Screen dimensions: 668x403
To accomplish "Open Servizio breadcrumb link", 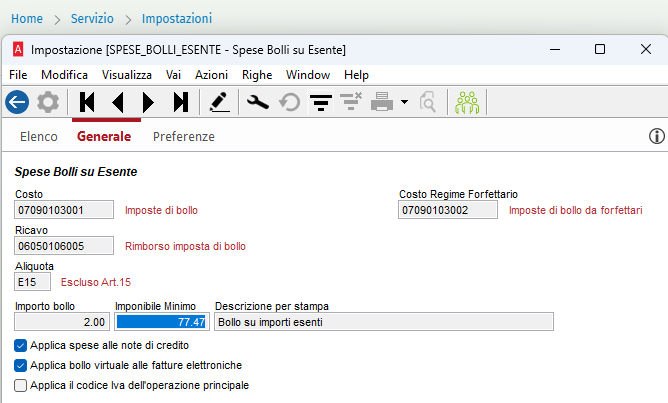I will 92,19.
